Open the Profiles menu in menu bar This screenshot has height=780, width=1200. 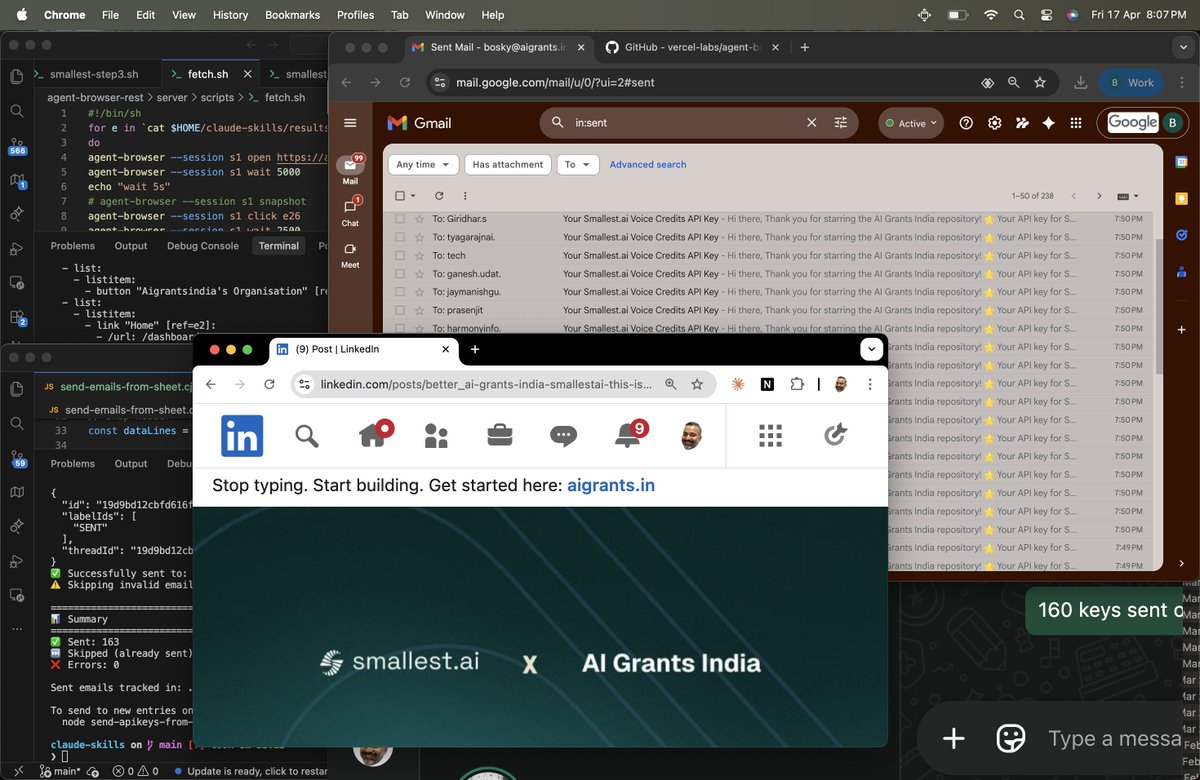point(355,15)
